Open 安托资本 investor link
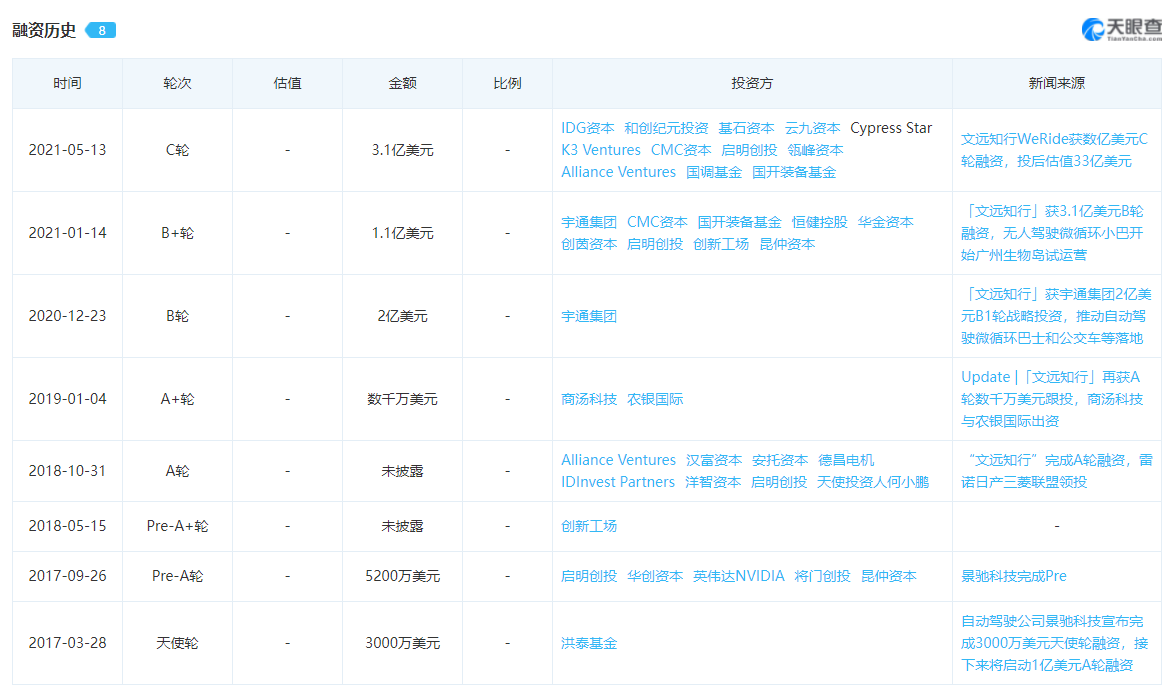The image size is (1172, 689). (x=780, y=460)
